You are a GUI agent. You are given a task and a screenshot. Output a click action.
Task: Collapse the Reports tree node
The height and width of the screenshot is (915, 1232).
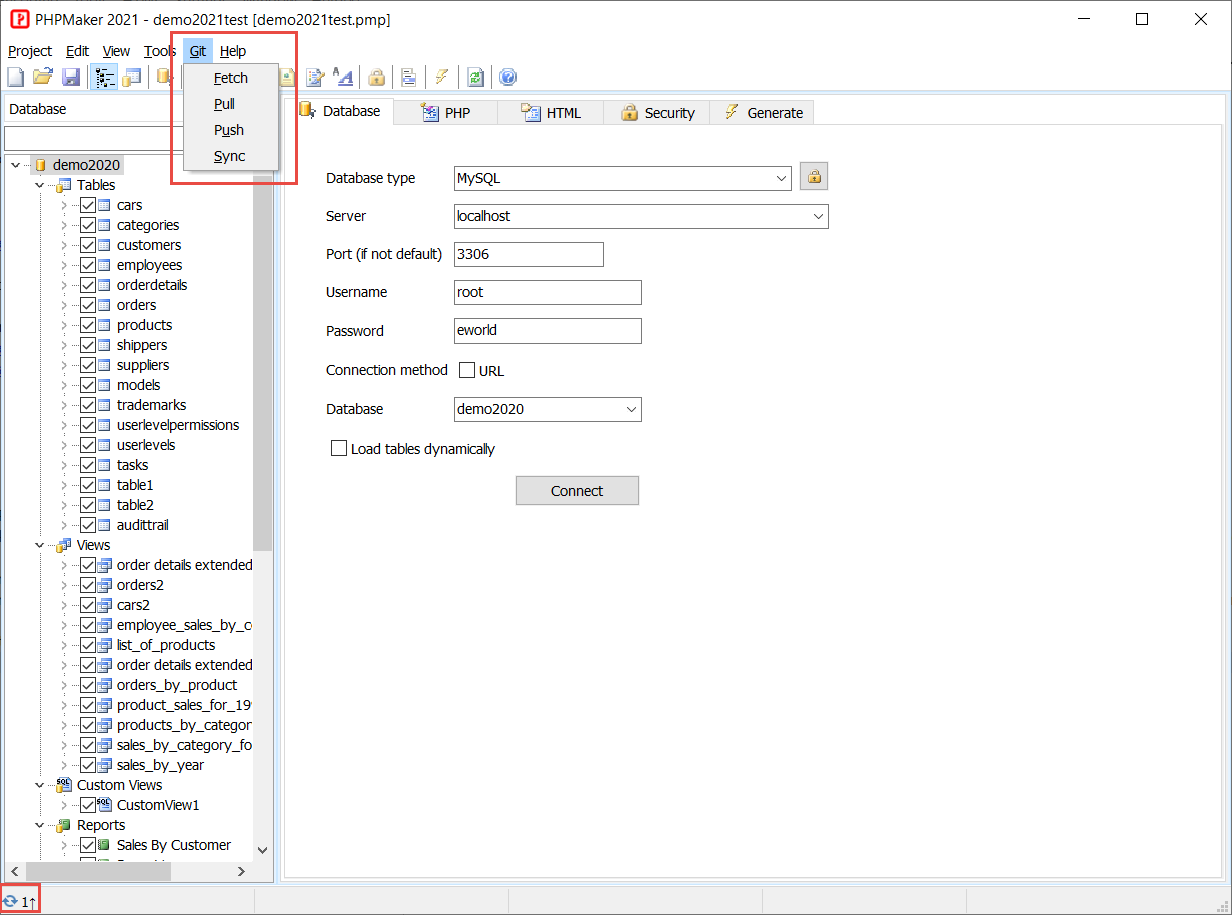pos(39,825)
